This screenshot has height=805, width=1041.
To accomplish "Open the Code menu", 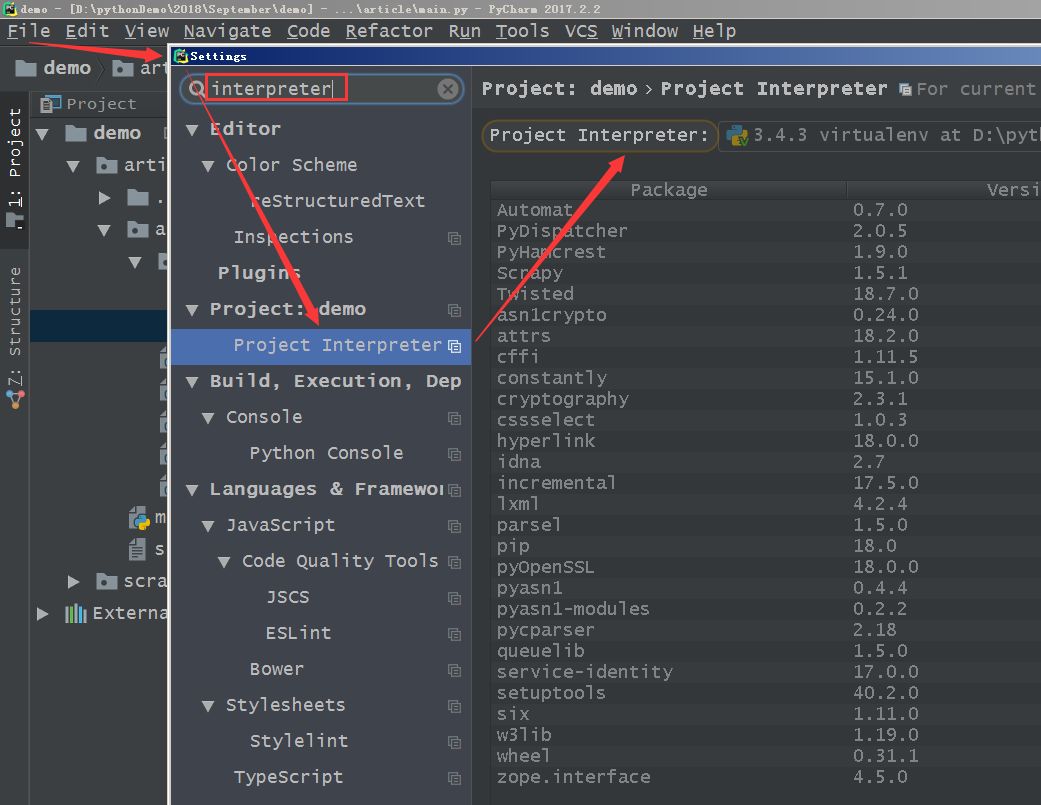I will (308, 31).
